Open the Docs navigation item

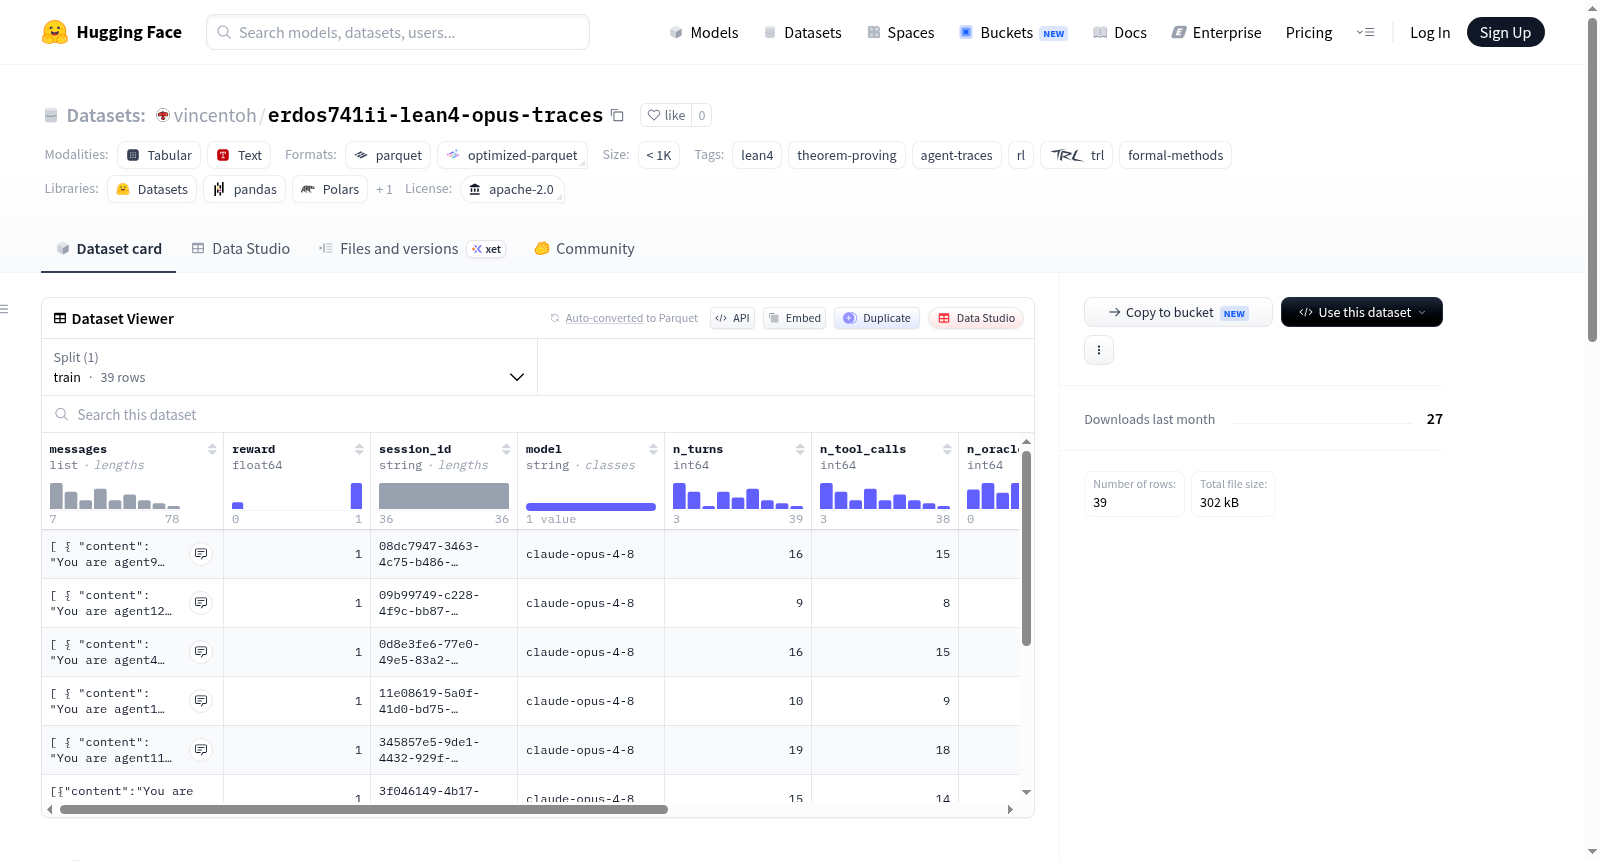[x=1120, y=32]
